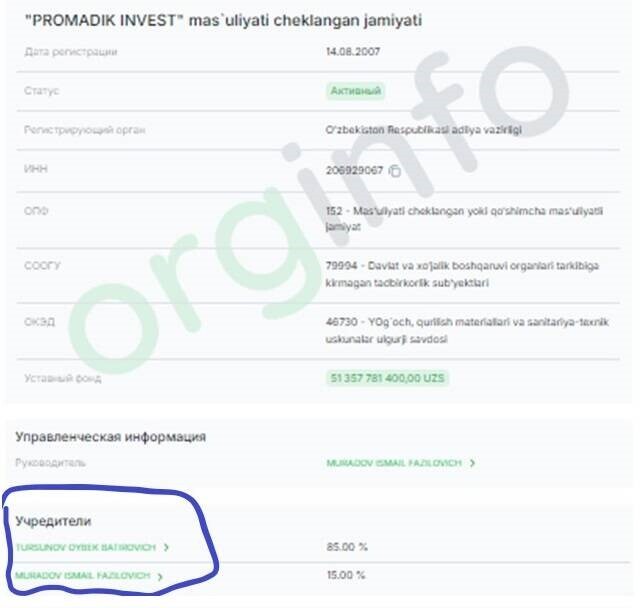This screenshot has height=608, width=640.
Task: Open founder link TURSUNOV OYBEK BATIROVICH
Action: point(86,547)
